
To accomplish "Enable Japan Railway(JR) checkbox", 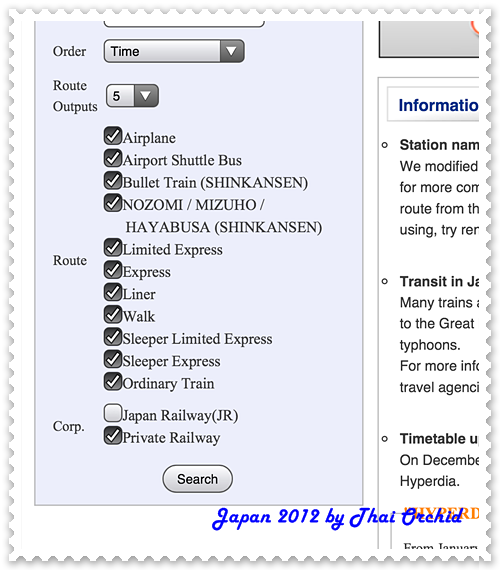I will (x=113, y=413).
